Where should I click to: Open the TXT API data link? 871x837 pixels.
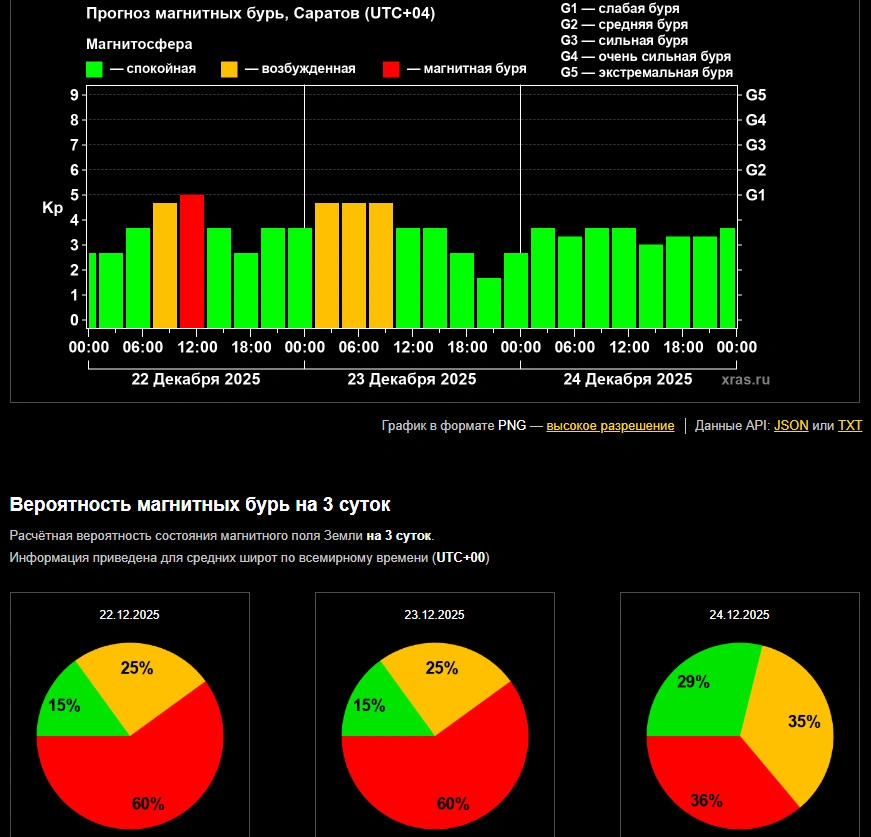pyautogui.click(x=849, y=426)
